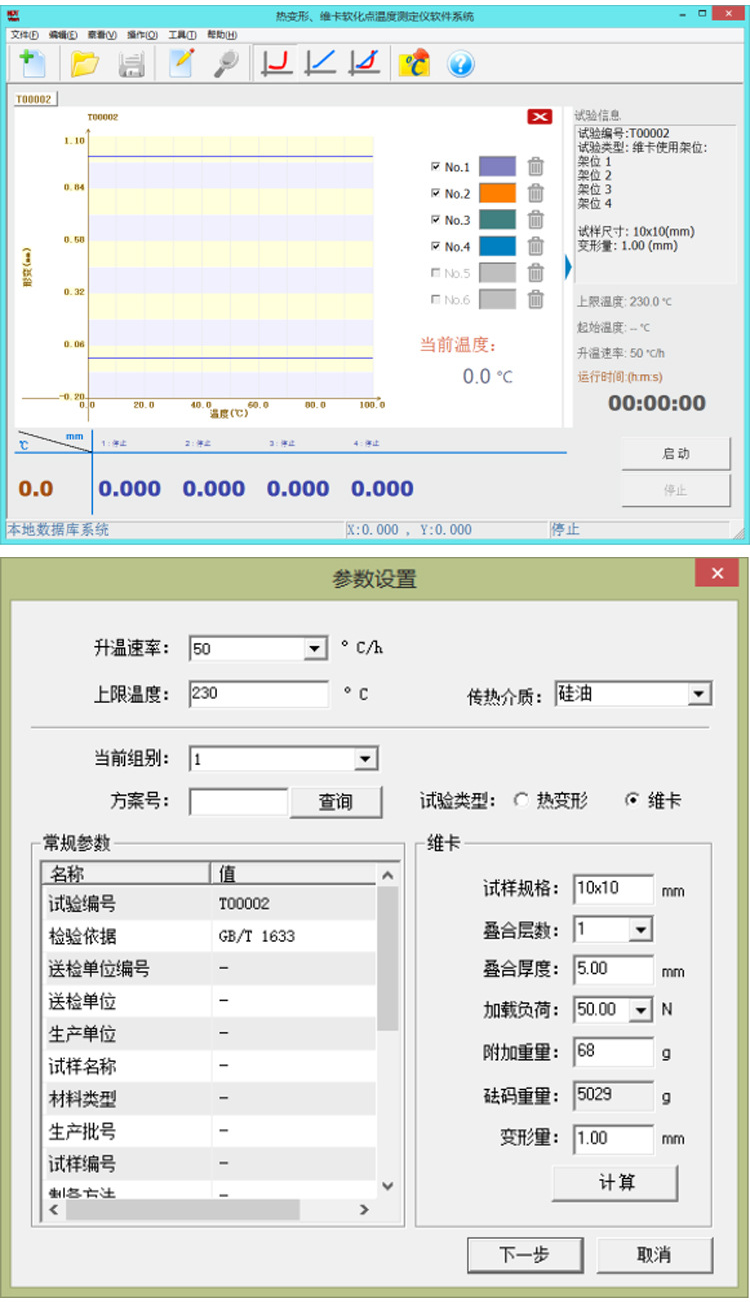750x1312 pixels.
Task: Open the 文件(F) menu
Action: point(25,35)
